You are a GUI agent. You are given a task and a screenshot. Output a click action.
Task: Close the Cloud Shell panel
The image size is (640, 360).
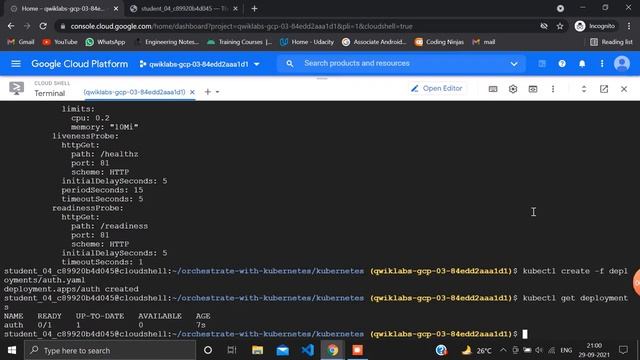(x=624, y=89)
